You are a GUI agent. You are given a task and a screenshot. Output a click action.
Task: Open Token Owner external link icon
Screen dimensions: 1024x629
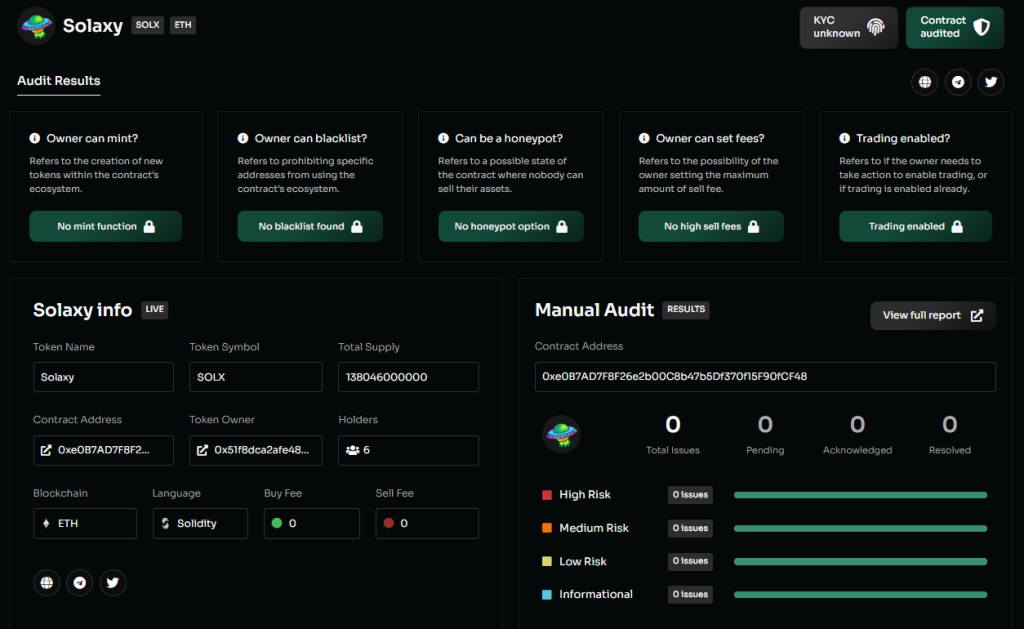[202, 450]
